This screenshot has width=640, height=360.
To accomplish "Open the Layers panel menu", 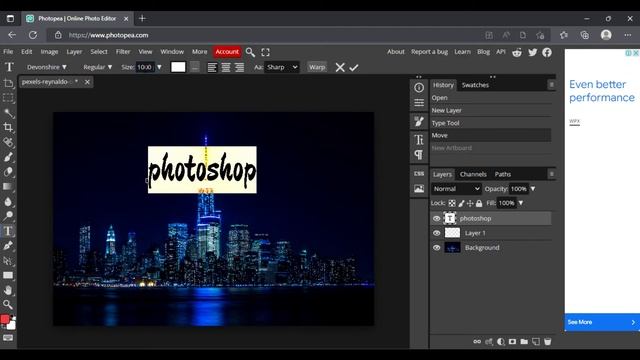I will 551,174.
